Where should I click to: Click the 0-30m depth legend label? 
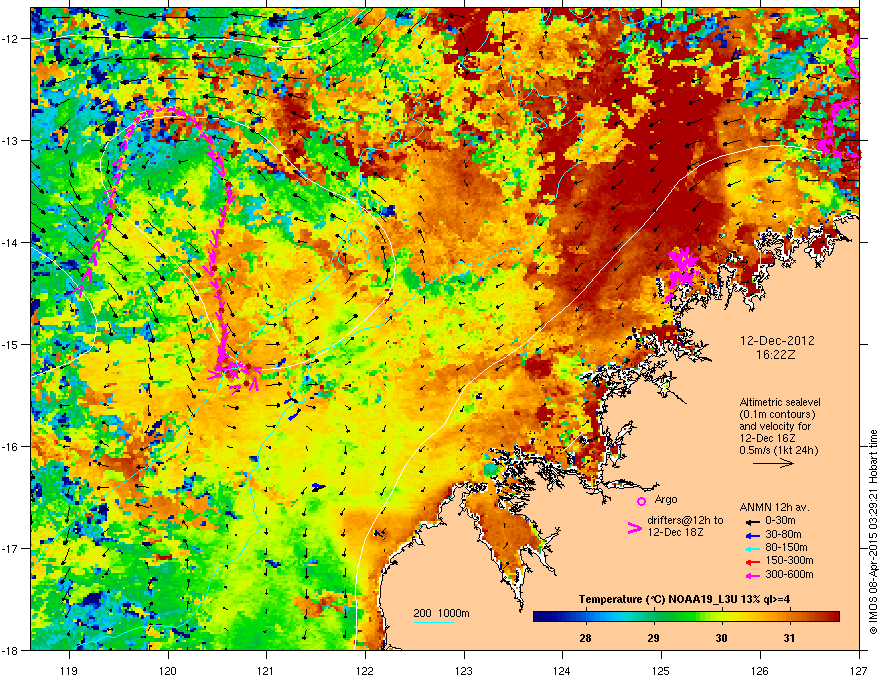(x=781, y=521)
